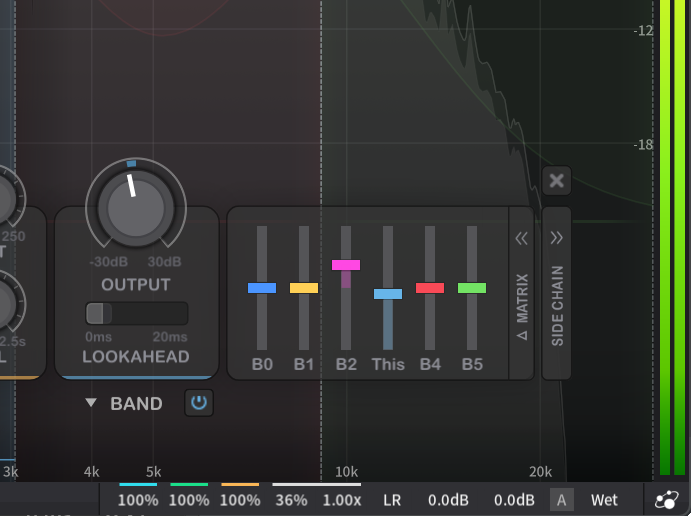
Task: Click the yellow B1 fader handle
Action: [304, 288]
